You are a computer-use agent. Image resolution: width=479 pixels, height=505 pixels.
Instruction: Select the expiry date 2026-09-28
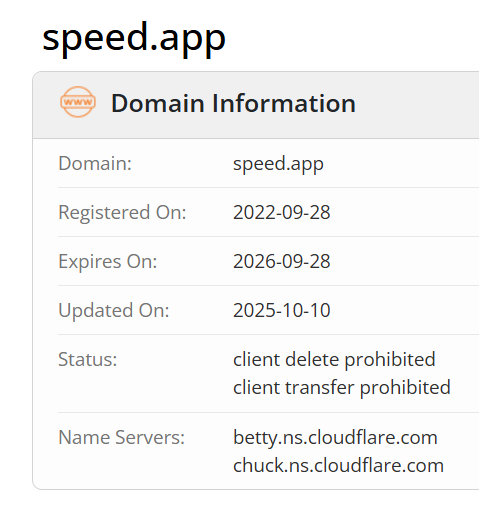tap(282, 261)
